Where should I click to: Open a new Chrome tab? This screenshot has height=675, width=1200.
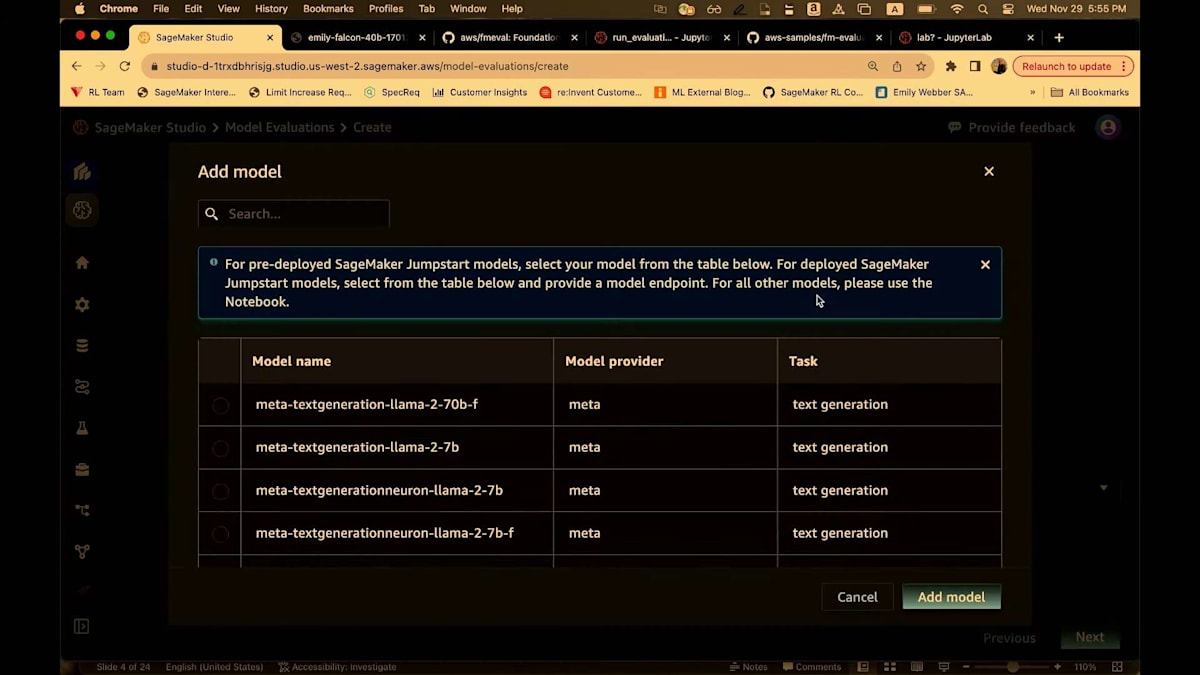(1059, 37)
